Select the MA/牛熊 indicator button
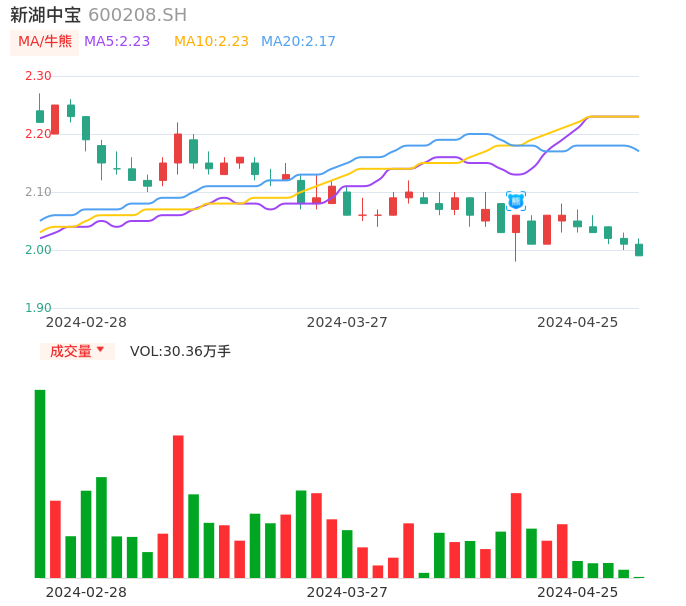686x606 pixels. 45,42
